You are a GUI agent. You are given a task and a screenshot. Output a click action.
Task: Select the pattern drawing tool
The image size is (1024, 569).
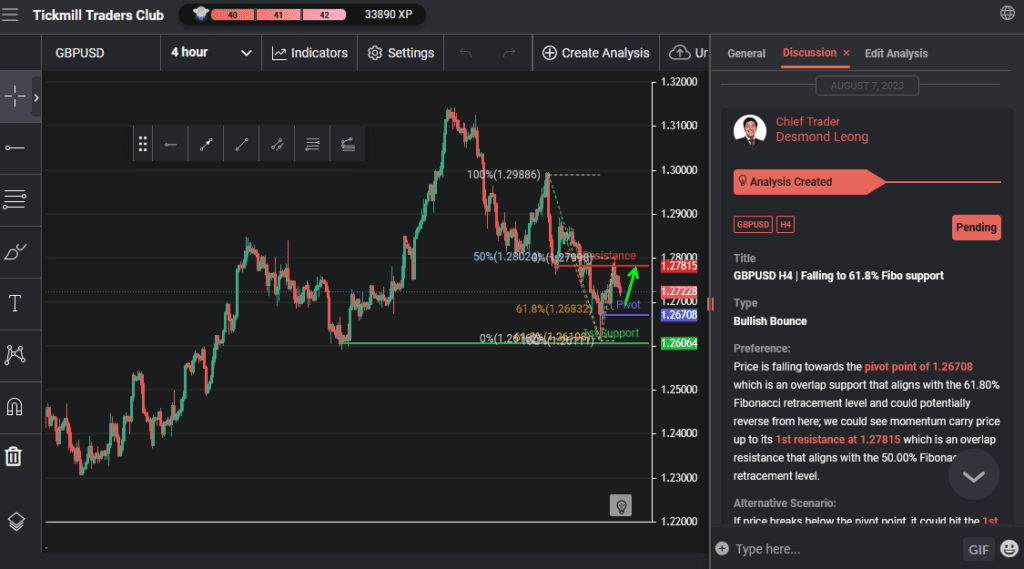(x=15, y=354)
